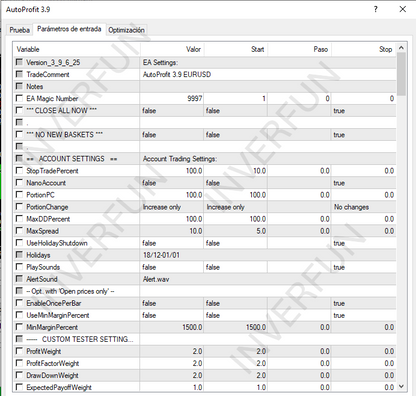
Task: Check the UseMinMarginPercent checkbox
Action: click(x=19, y=315)
